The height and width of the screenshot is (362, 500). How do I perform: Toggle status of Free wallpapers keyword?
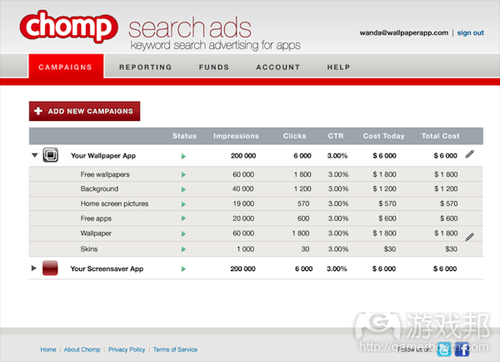(183, 174)
